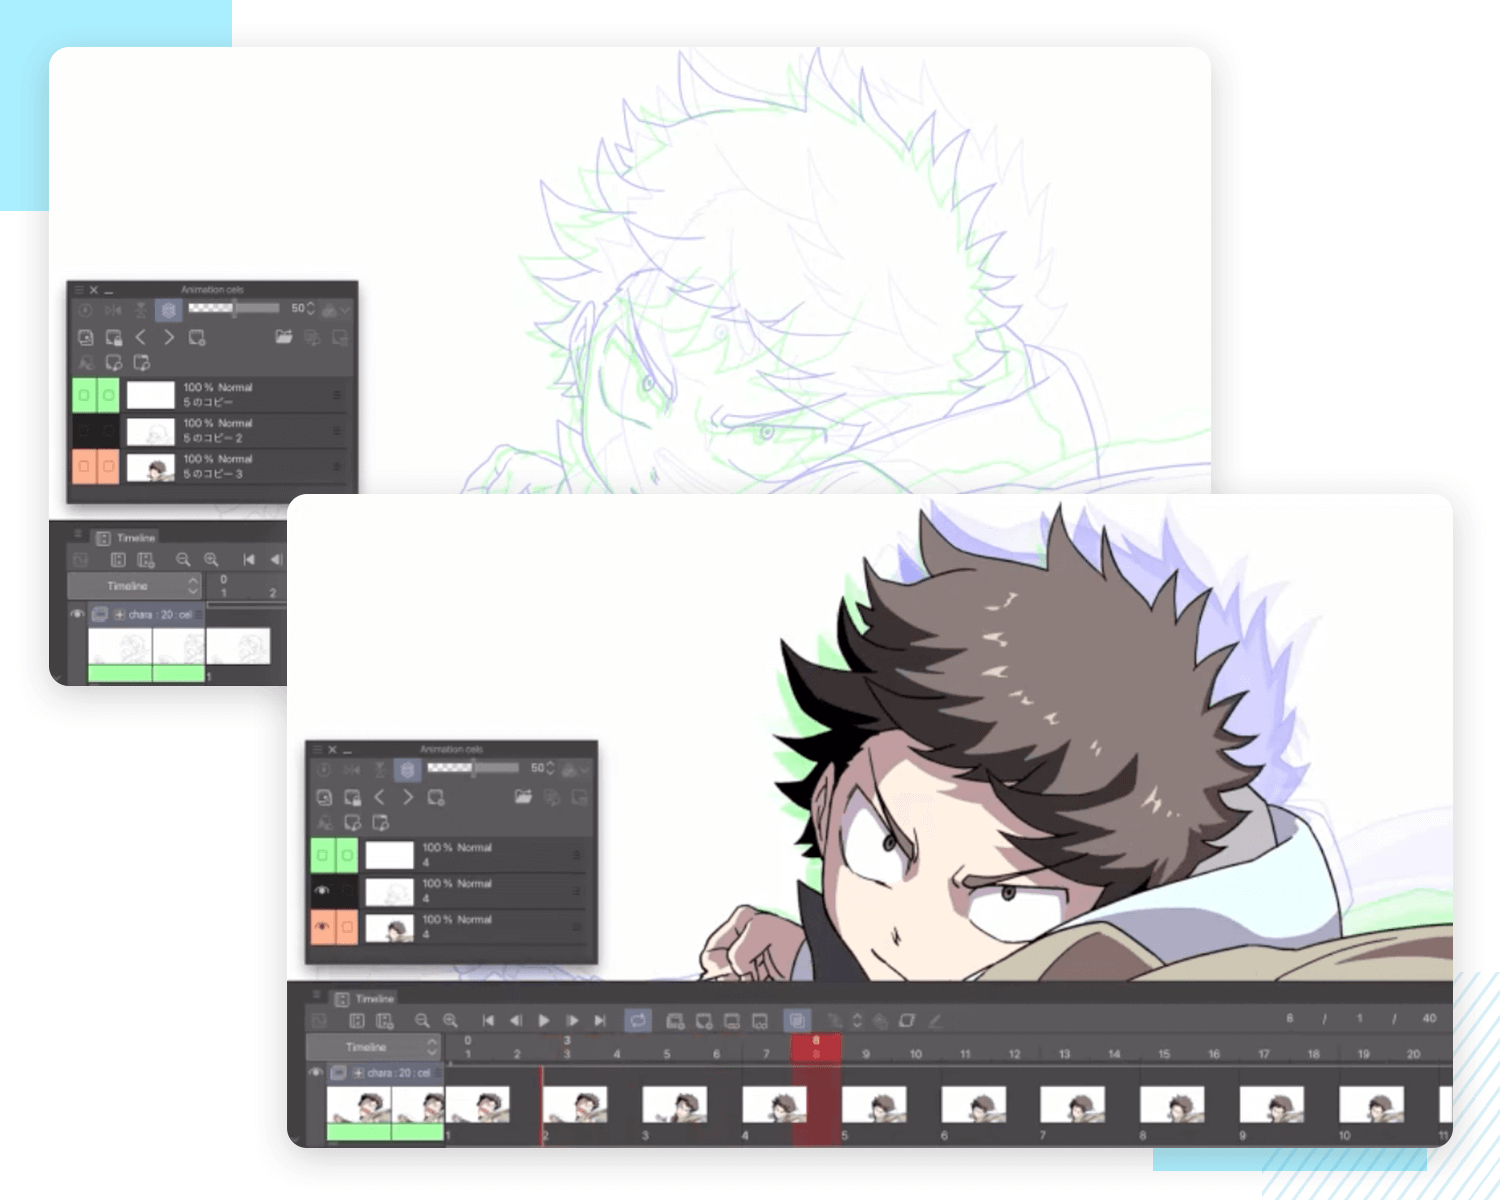Screen dimensions: 1500x1200
Task: Select cel named 5のコピー2 in back Animation cels panel
Action: (x=209, y=431)
